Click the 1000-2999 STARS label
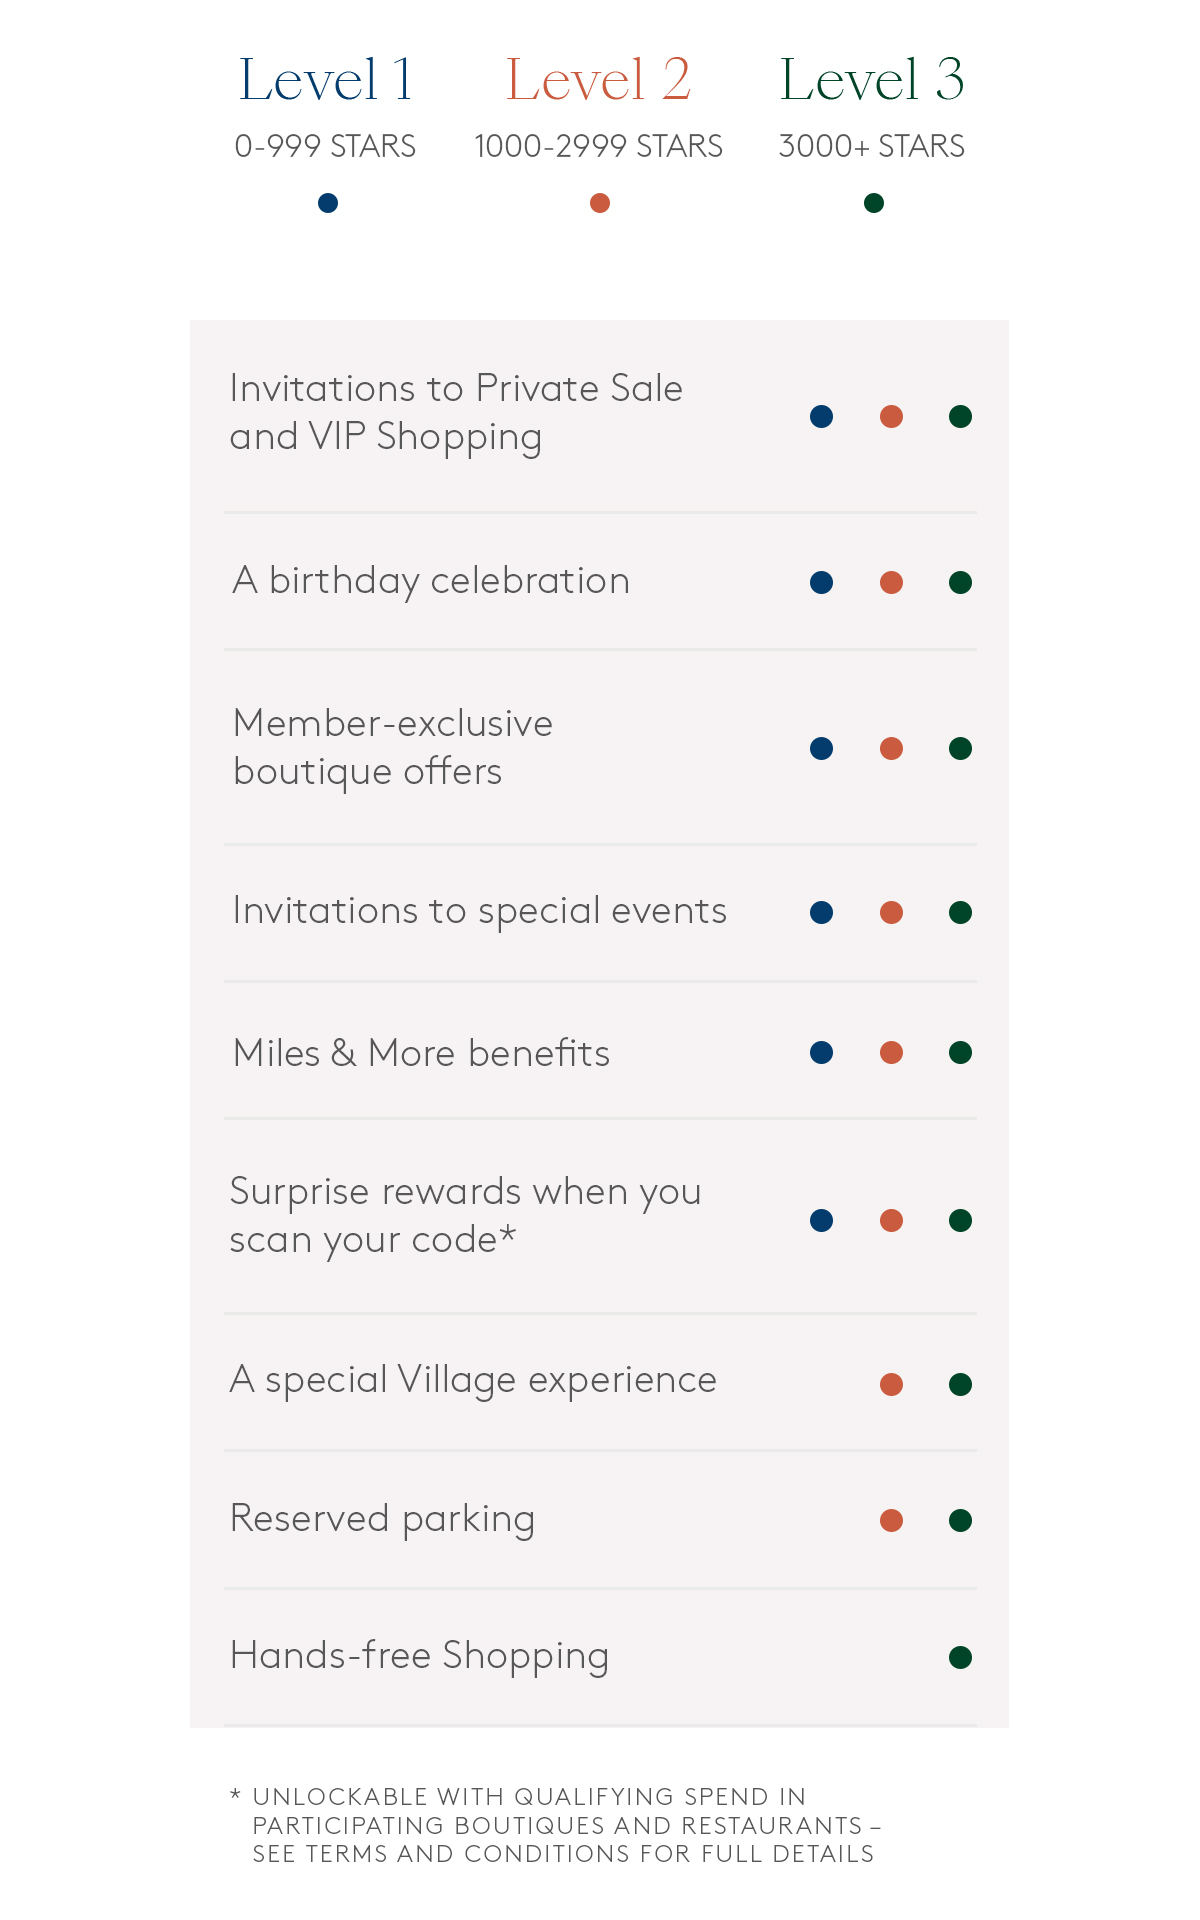Viewport: 1200px width, 1920px height. coord(598,146)
